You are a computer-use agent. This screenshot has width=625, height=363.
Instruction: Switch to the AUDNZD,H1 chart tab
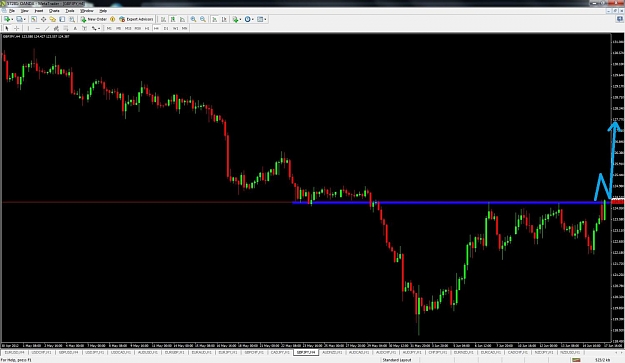point(332,352)
